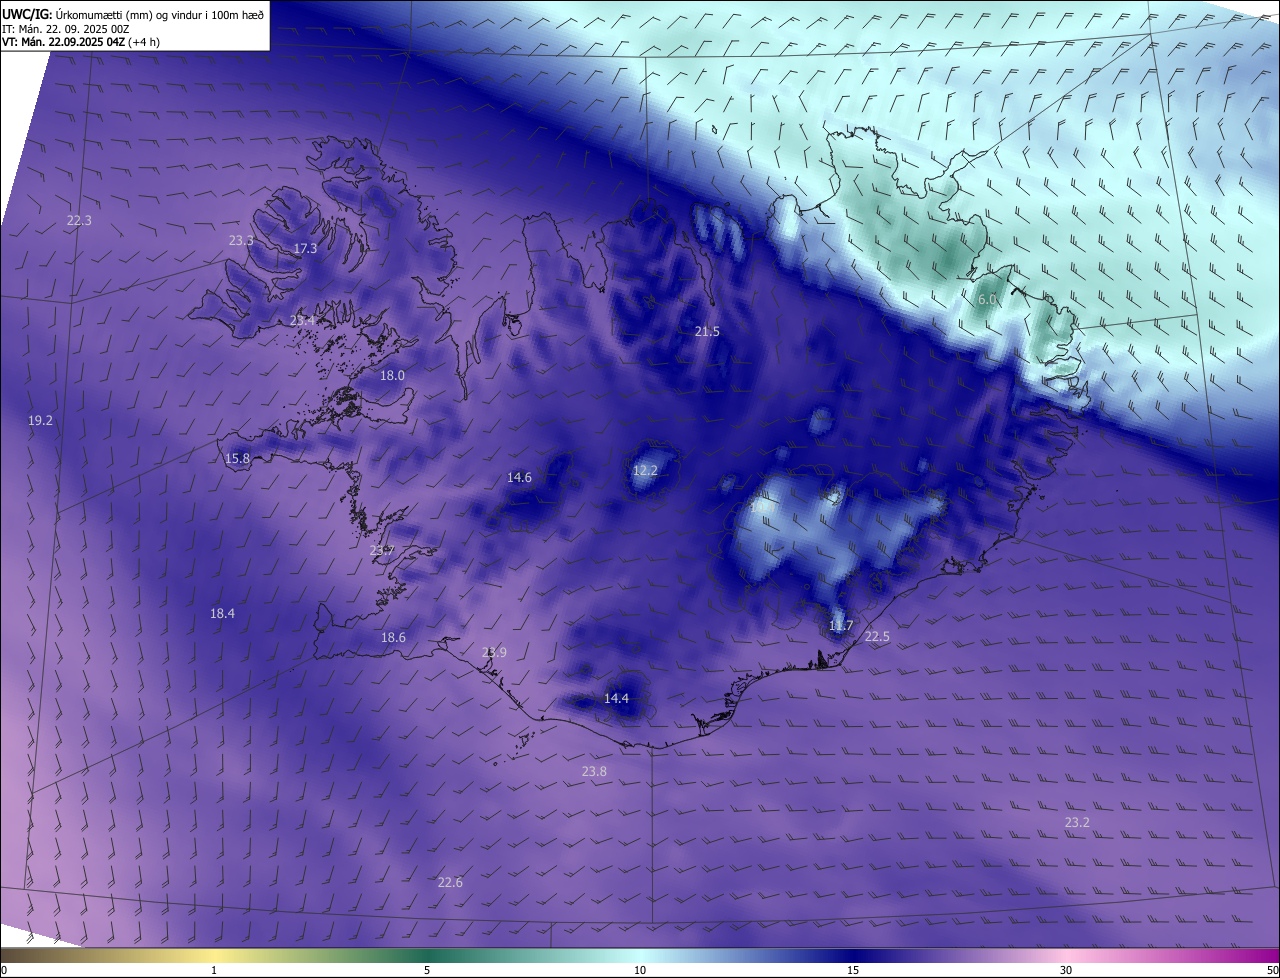Select the 'IT: Mán. 22. 09. 2025 00Z' line
The width and height of the screenshot is (1280, 978).
tap(66, 28)
